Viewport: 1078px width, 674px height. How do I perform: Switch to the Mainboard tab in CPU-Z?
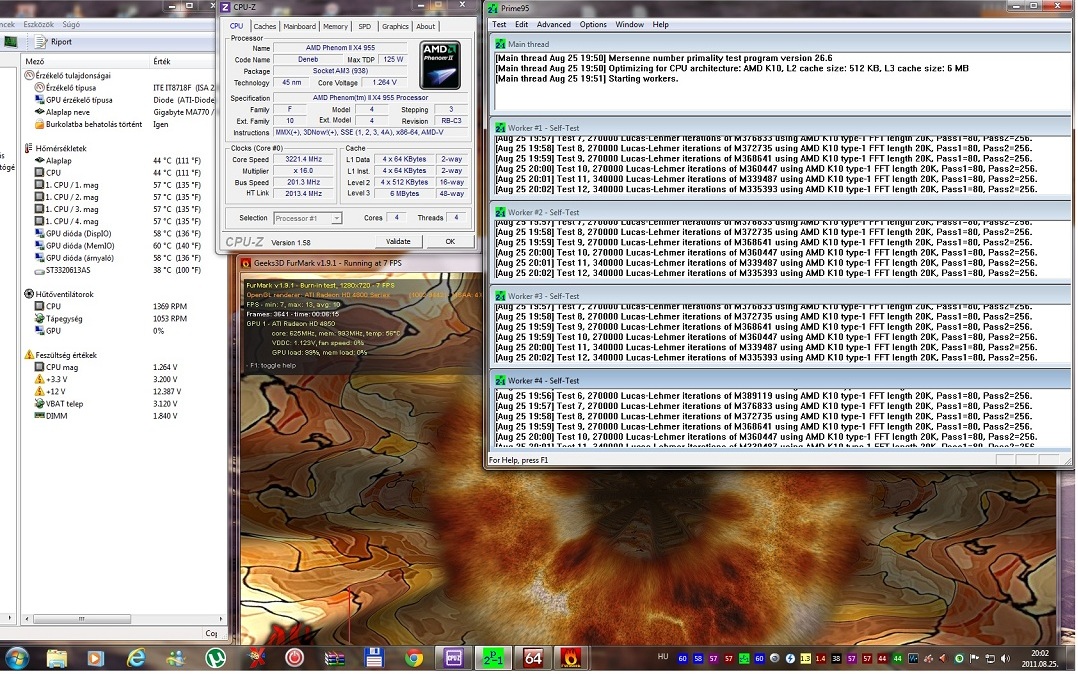click(x=300, y=26)
